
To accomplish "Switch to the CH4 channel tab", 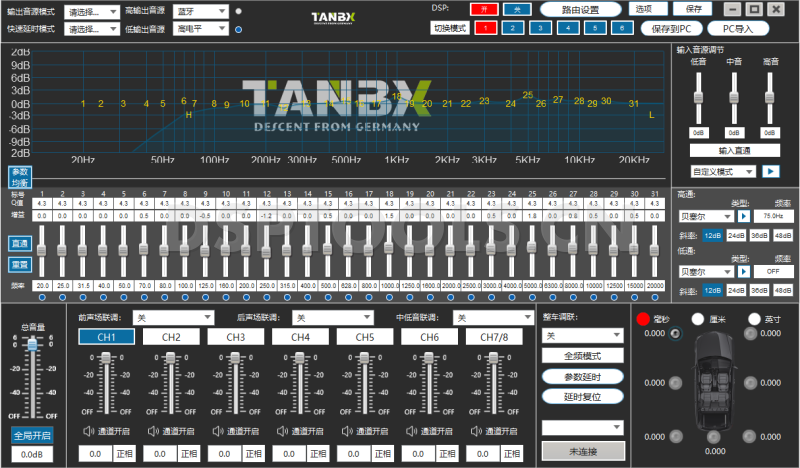I will point(300,337).
